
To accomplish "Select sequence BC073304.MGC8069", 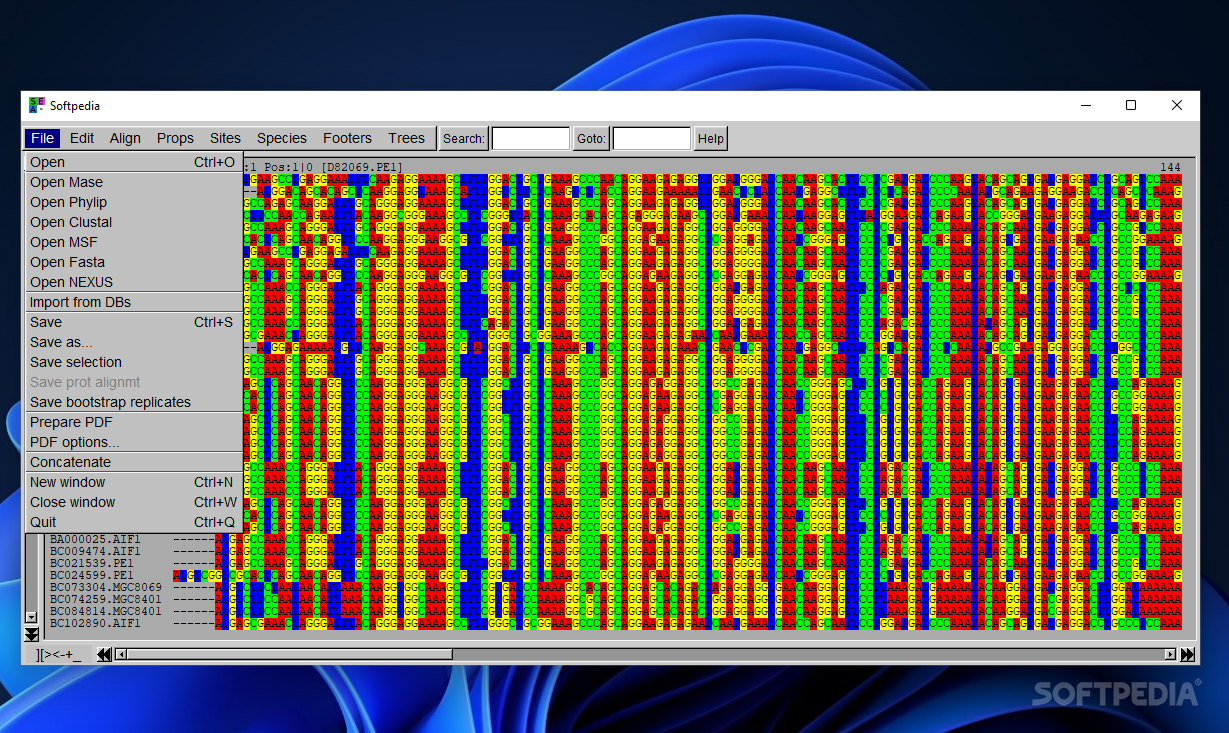I will pyautogui.click(x=106, y=588).
